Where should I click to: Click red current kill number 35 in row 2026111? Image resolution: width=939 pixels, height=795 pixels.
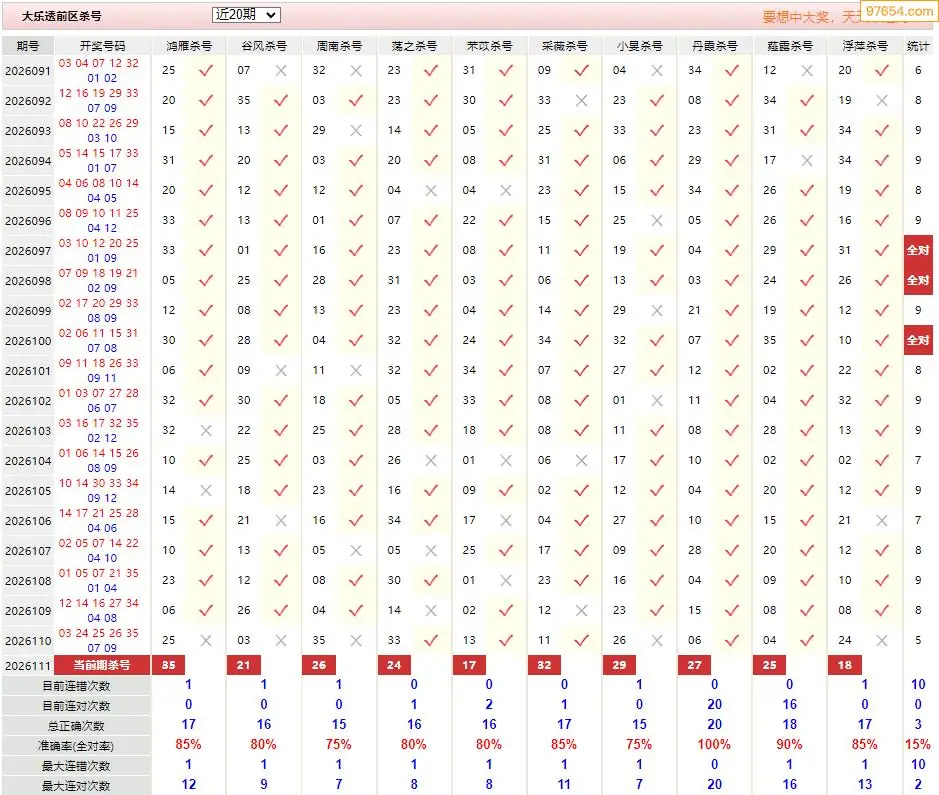click(x=169, y=665)
